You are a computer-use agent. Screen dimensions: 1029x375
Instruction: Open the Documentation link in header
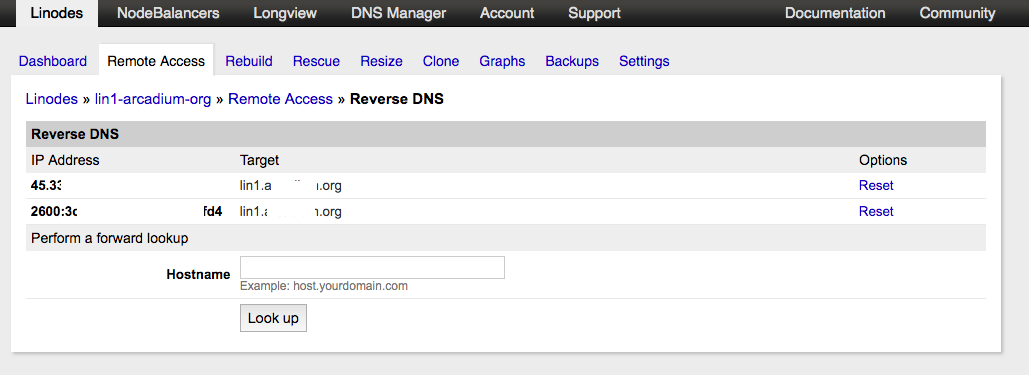[x=835, y=13]
